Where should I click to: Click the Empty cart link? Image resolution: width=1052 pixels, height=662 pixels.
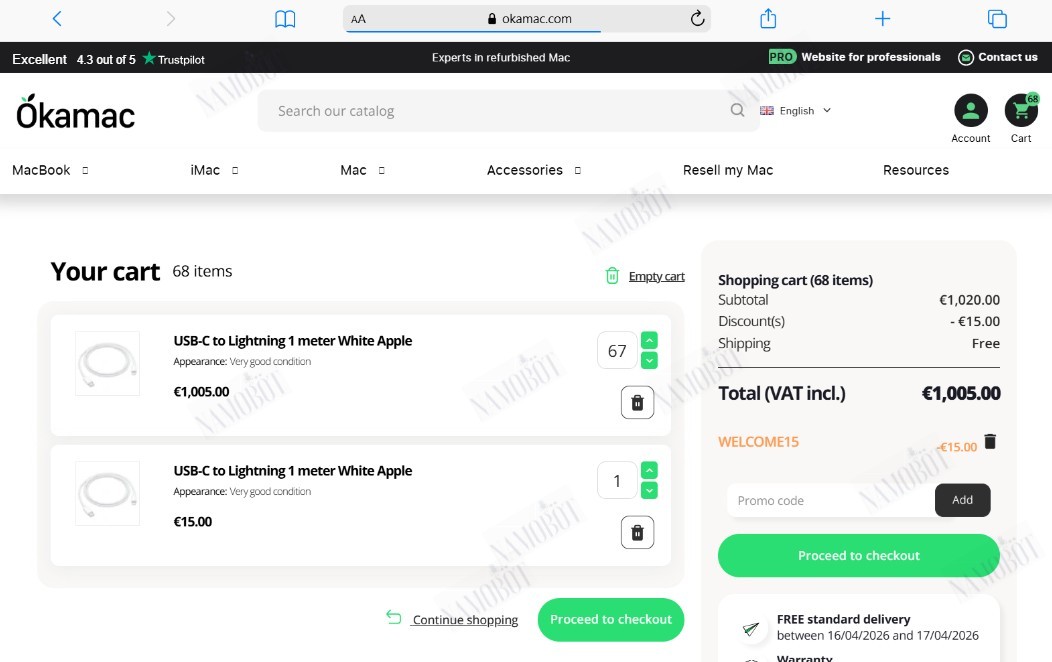click(x=656, y=276)
